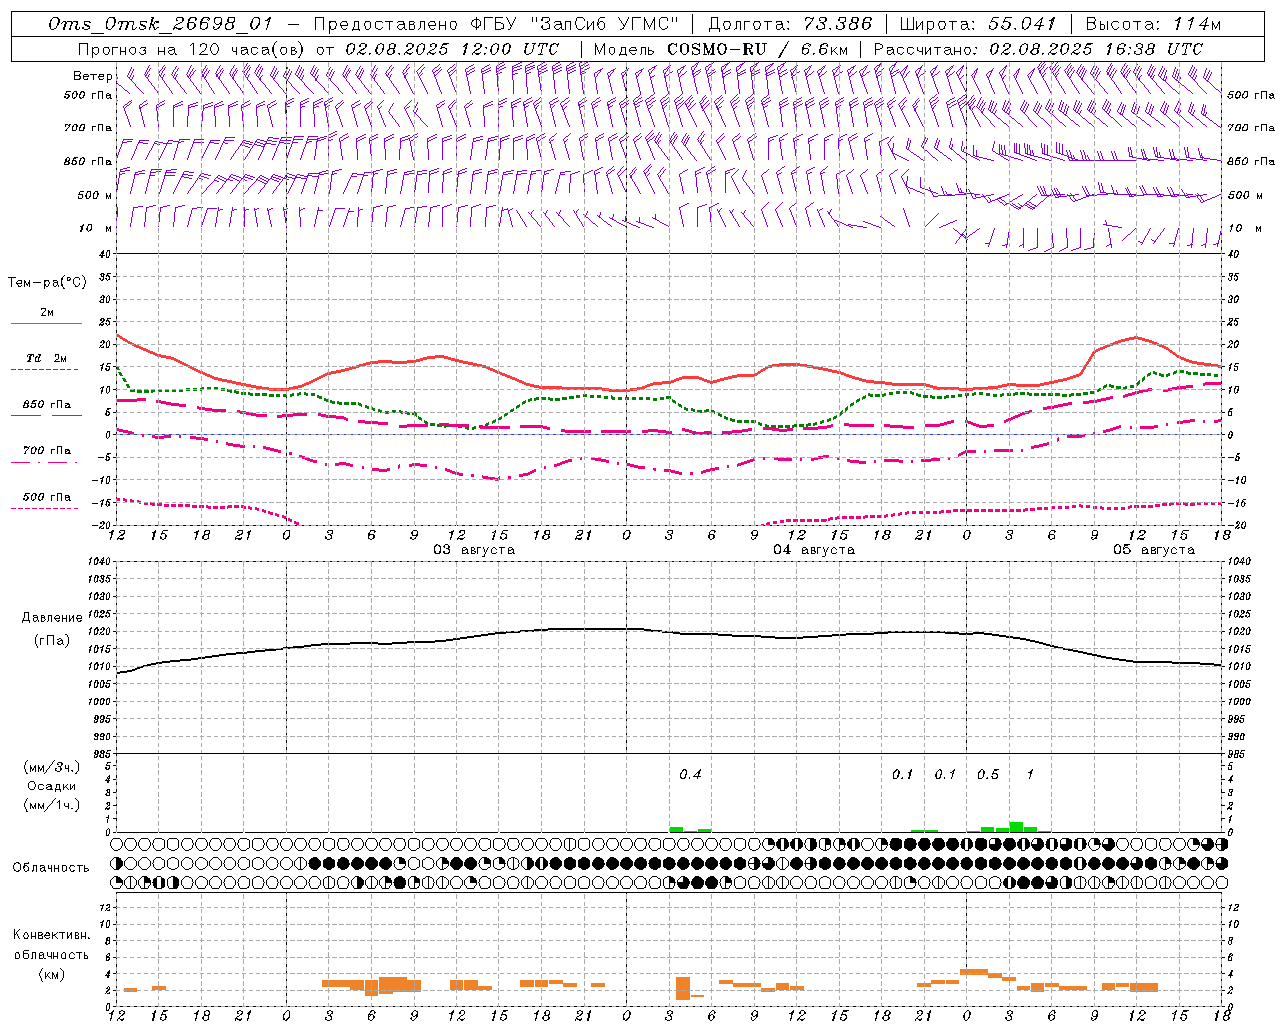Click the 10 м wind level label on the left
Image resolution: width=1280 pixels, height=1024 pixels.
pyautogui.click(x=96, y=228)
